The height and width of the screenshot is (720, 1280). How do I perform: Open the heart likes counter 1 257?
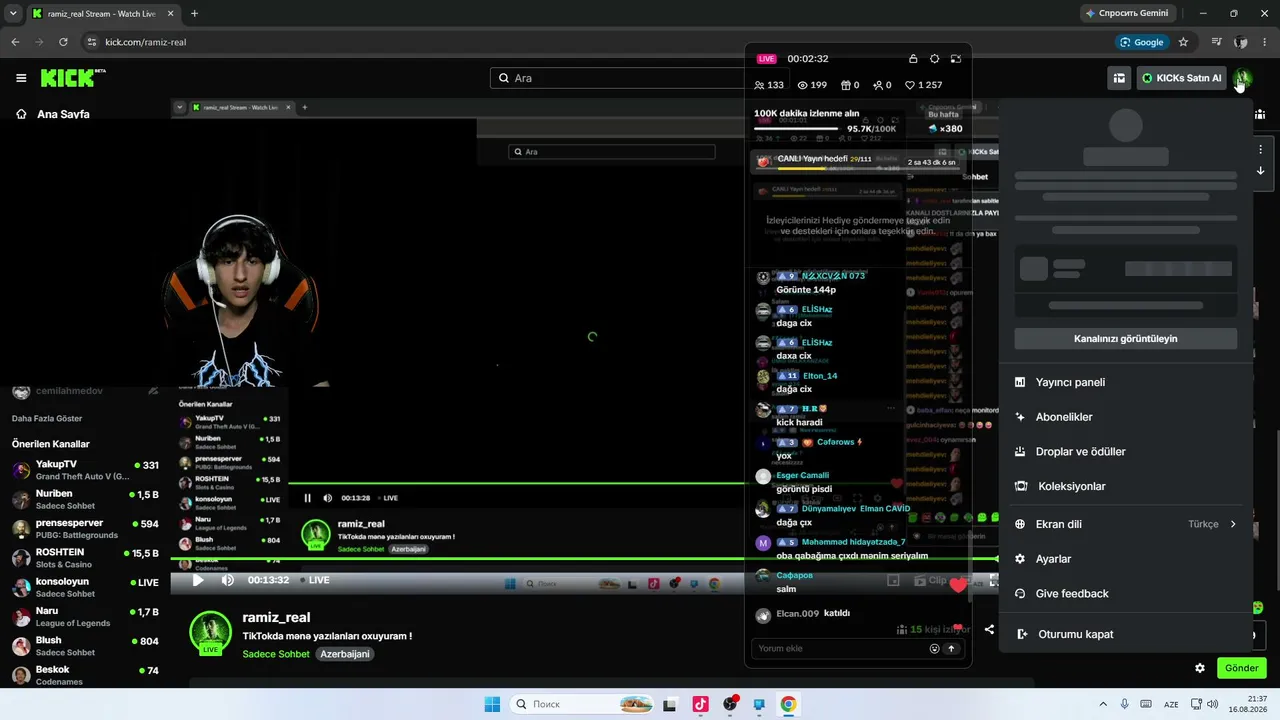(x=923, y=85)
